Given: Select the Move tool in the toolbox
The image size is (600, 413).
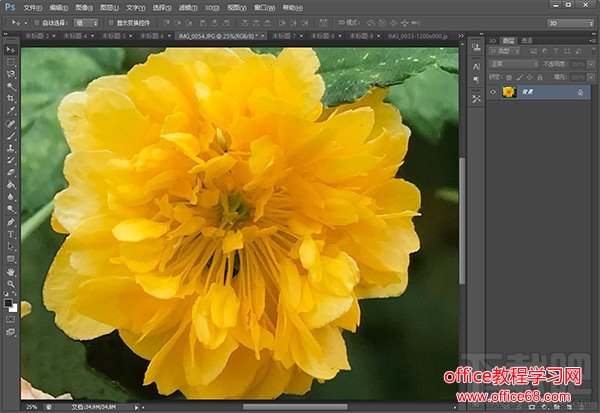Looking at the screenshot, I should pyautogui.click(x=11, y=48).
